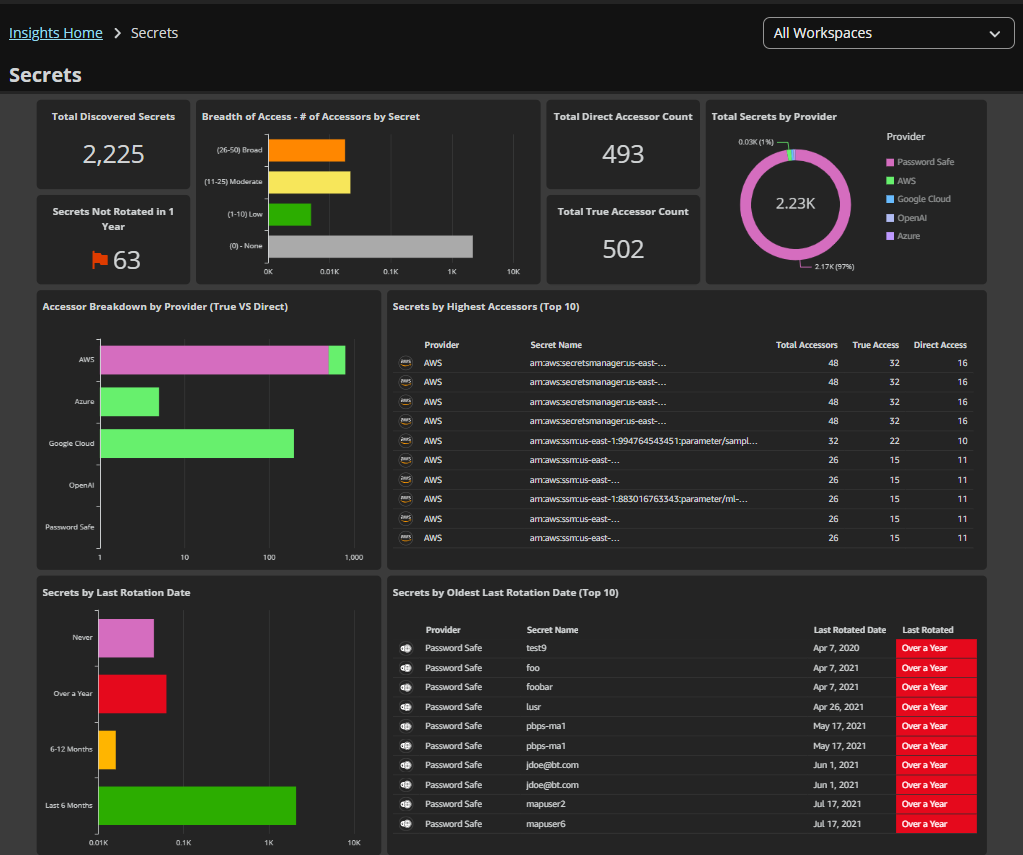The image size is (1023, 855).
Task: Click the 6-12 Months rotation bar
Action: 107,749
